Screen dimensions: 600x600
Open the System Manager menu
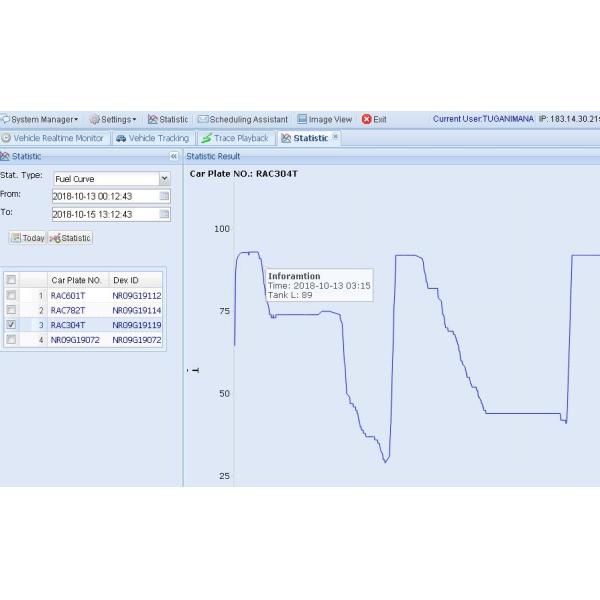pos(40,119)
